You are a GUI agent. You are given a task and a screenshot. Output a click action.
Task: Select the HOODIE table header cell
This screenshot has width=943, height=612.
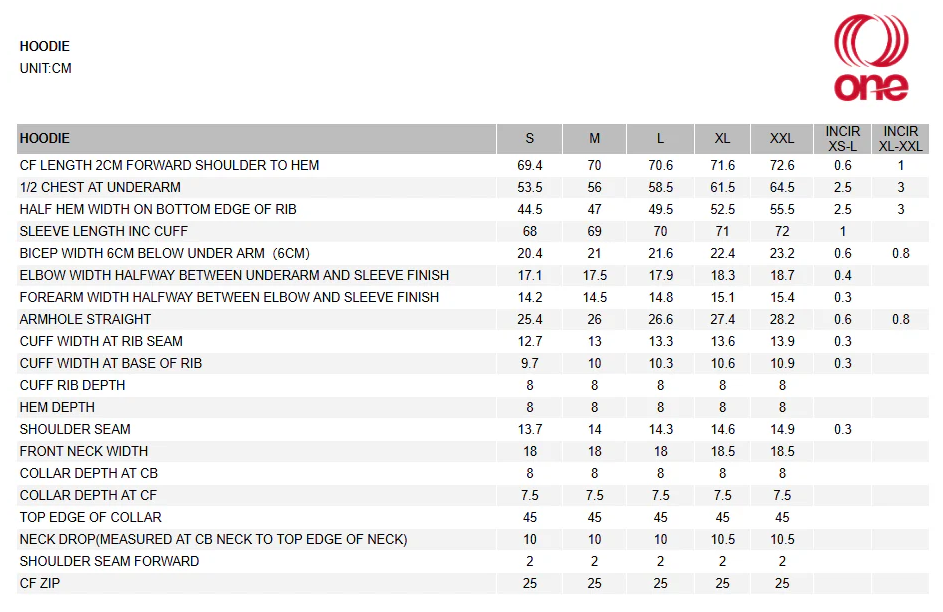[45, 138]
